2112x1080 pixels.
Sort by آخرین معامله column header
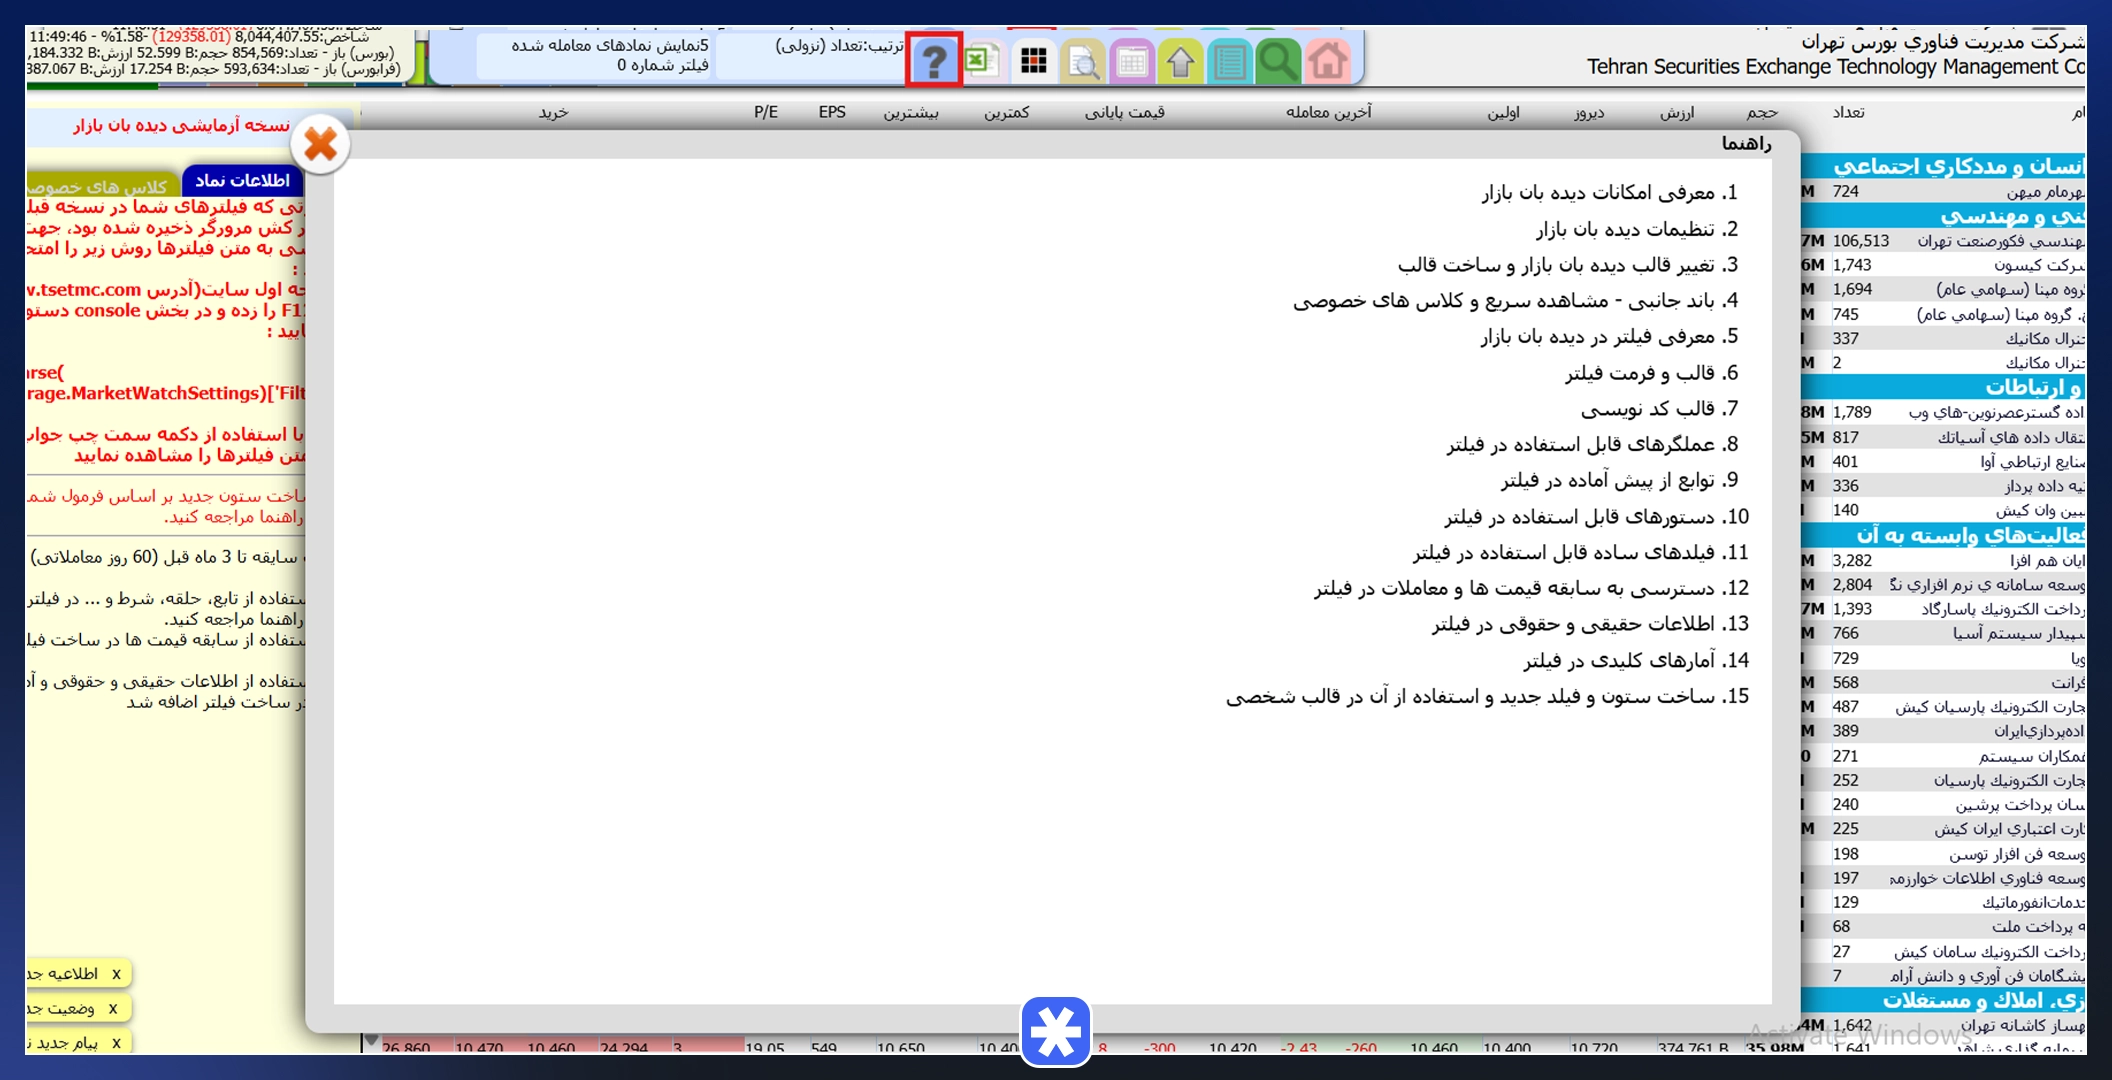coord(1328,112)
